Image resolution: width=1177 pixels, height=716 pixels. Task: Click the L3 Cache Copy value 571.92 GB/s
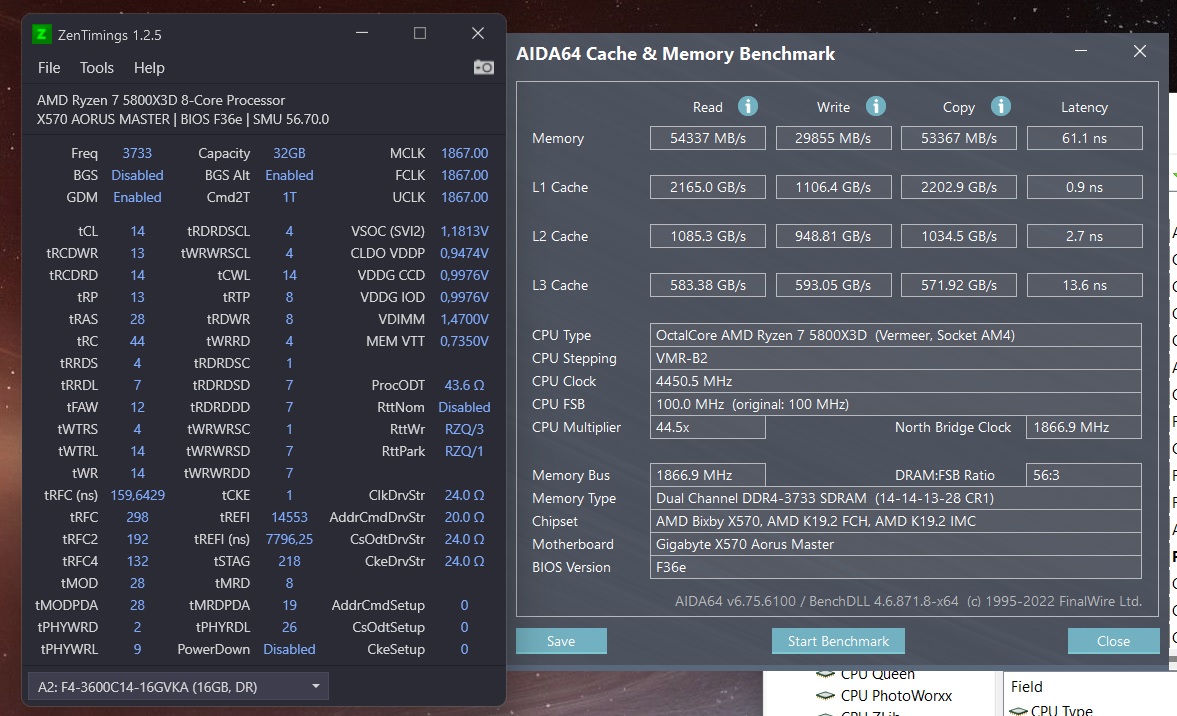tap(959, 285)
